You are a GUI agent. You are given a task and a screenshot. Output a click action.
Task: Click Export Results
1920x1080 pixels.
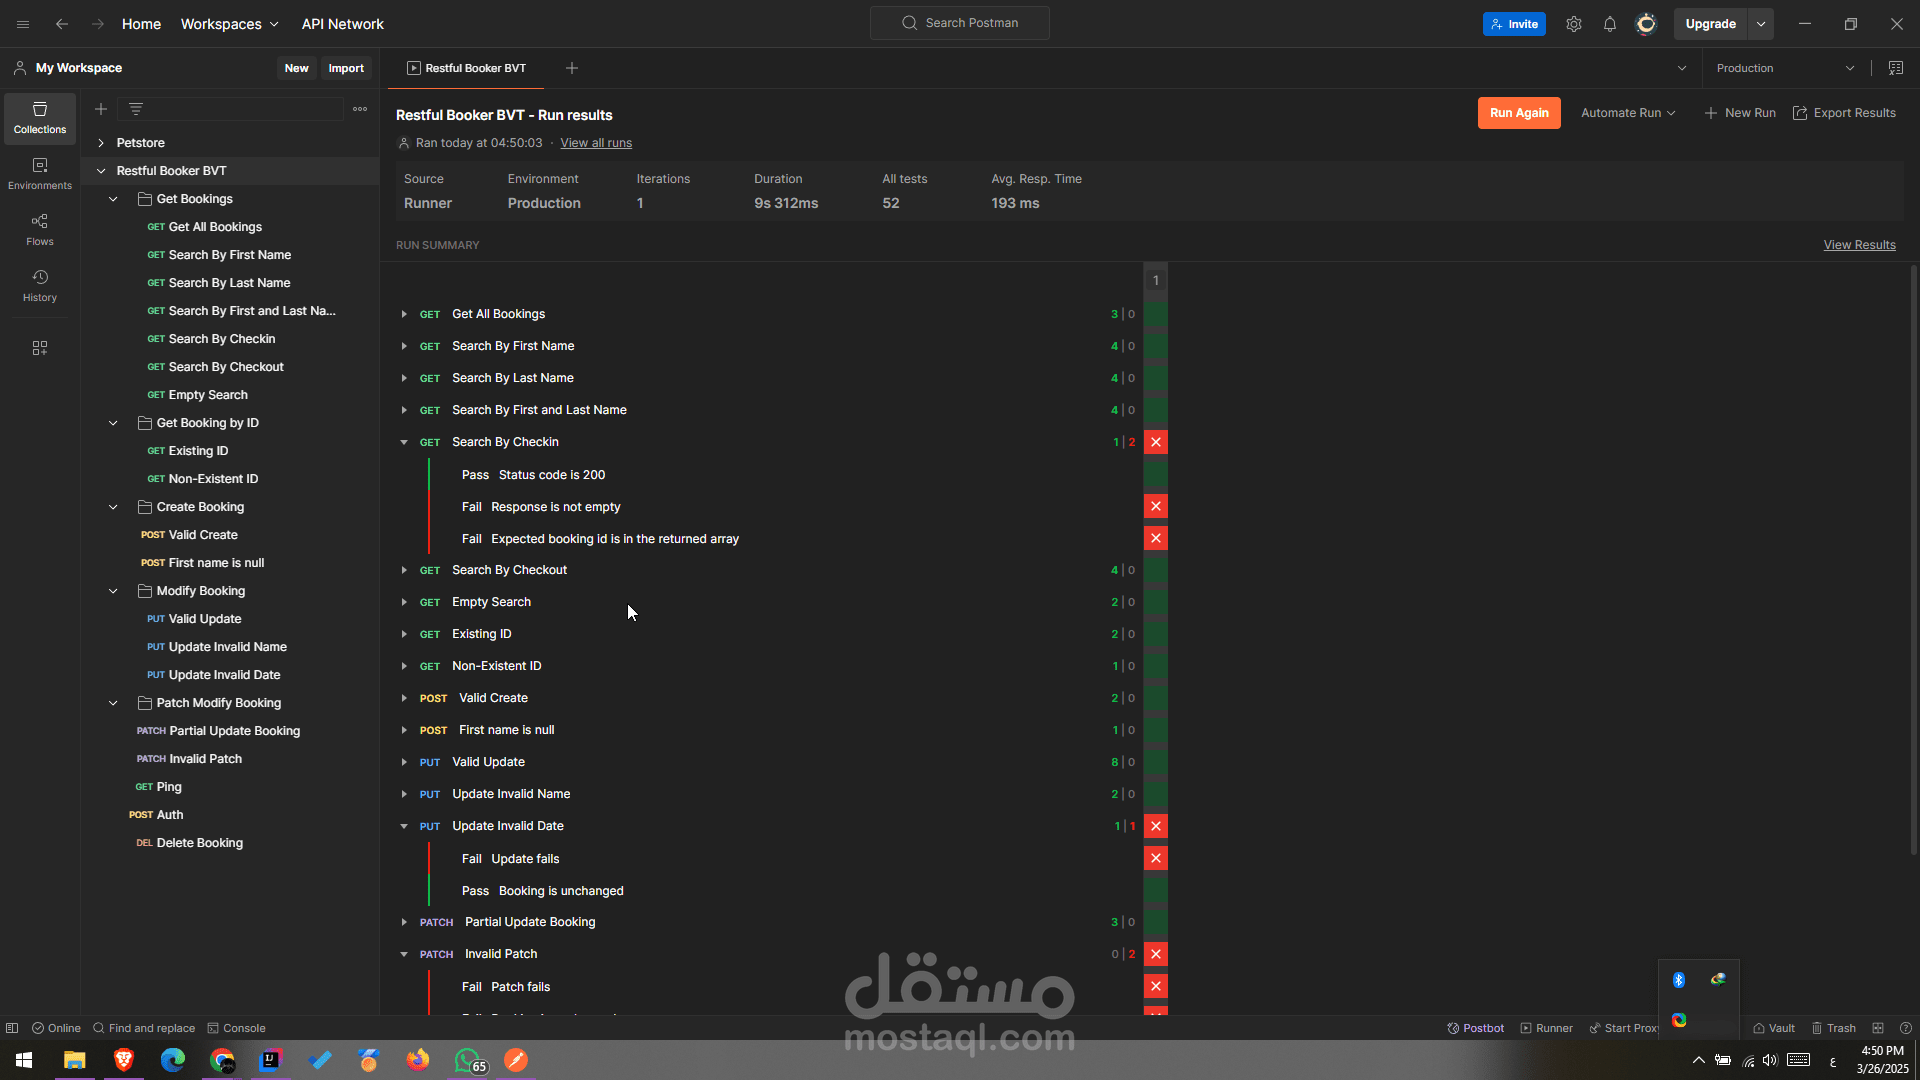pos(1844,113)
